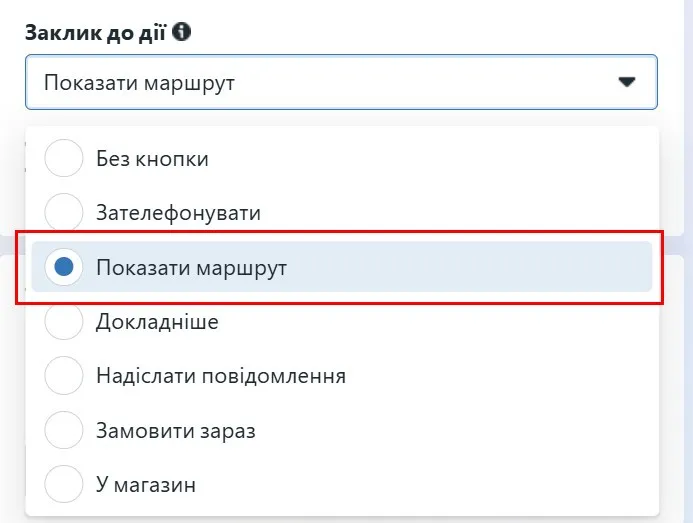Select the Надіслати повідомлення option text
Viewport: 693px width, 523px height.
[220, 376]
